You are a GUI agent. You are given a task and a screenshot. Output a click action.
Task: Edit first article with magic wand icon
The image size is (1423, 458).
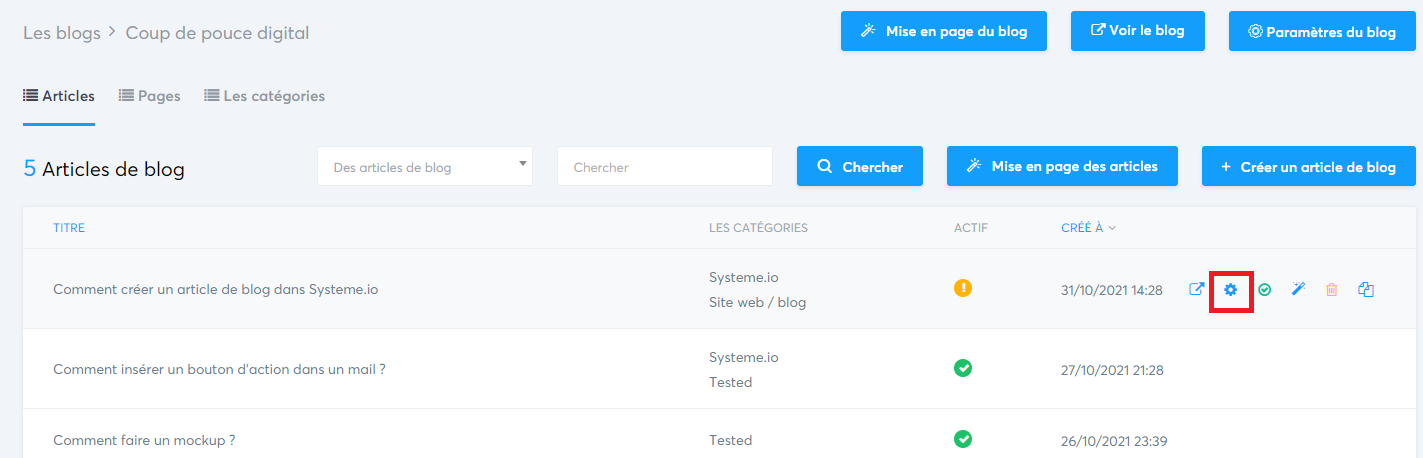point(1299,289)
